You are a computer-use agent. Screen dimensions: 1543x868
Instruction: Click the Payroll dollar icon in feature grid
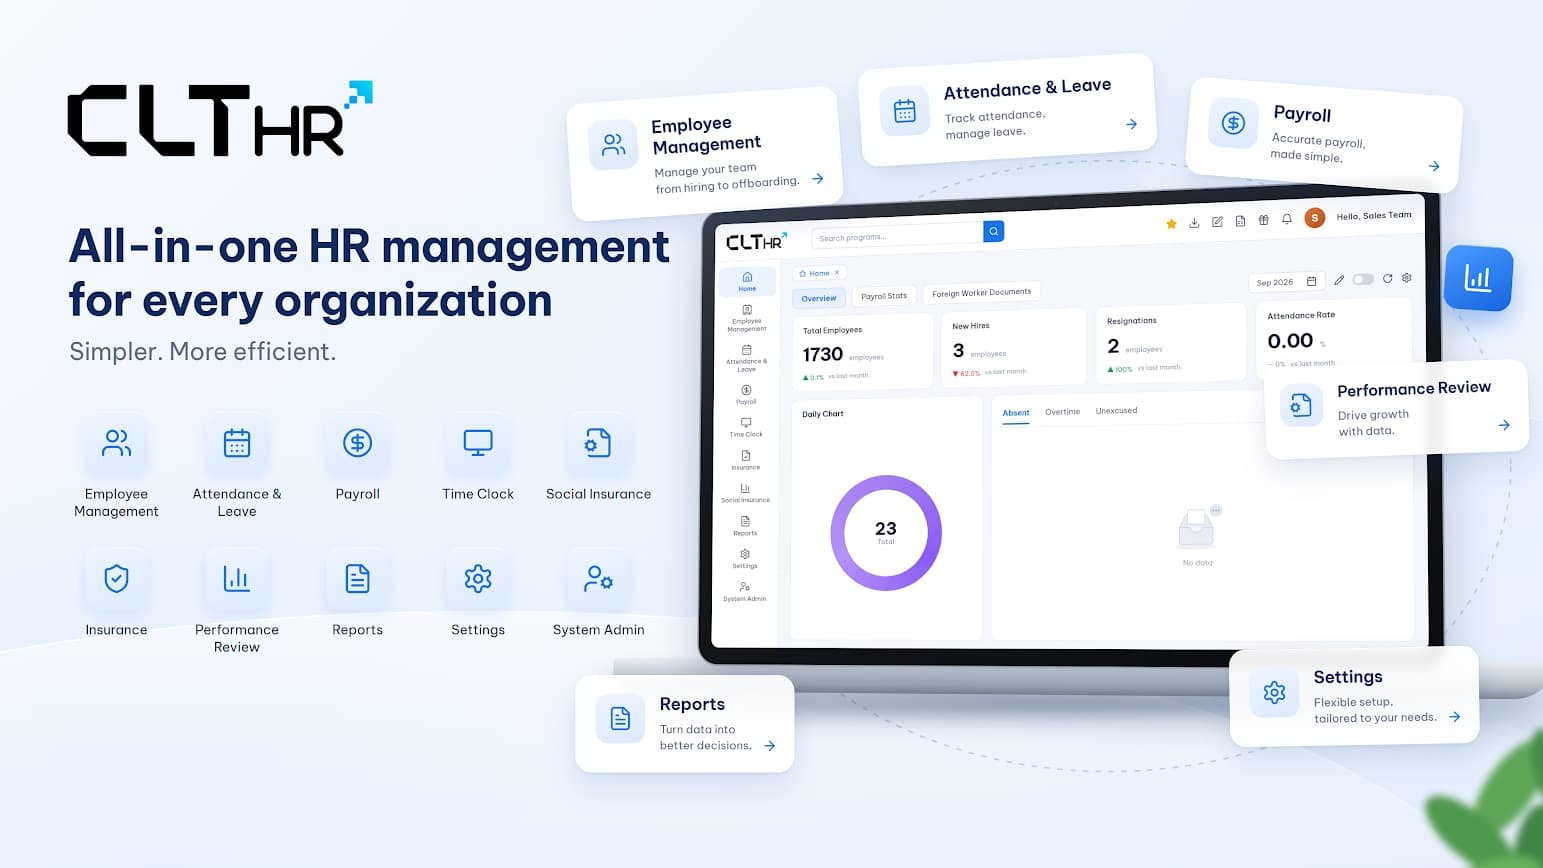click(358, 443)
